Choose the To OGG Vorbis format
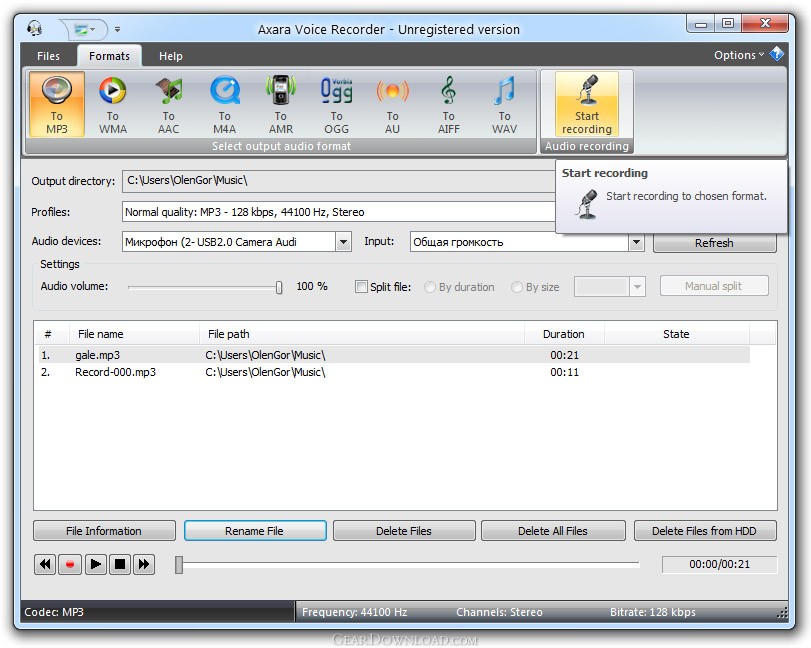Viewport: 811px width, 648px height. [x=336, y=104]
